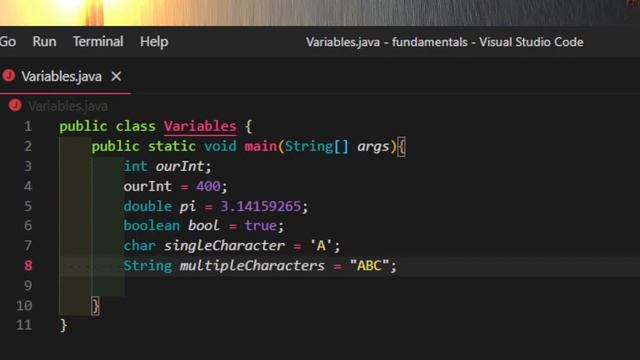Open the Terminal menu

coord(98,42)
